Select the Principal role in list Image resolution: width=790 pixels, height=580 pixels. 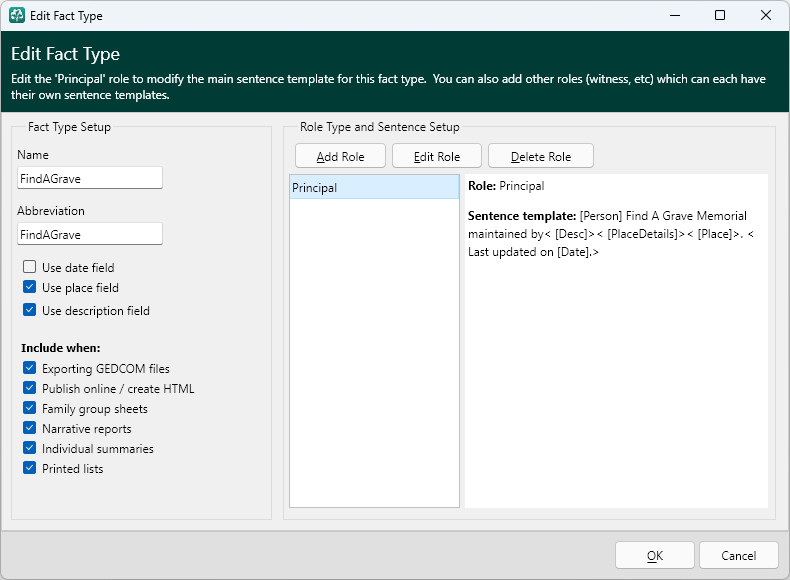pyautogui.click(x=374, y=187)
